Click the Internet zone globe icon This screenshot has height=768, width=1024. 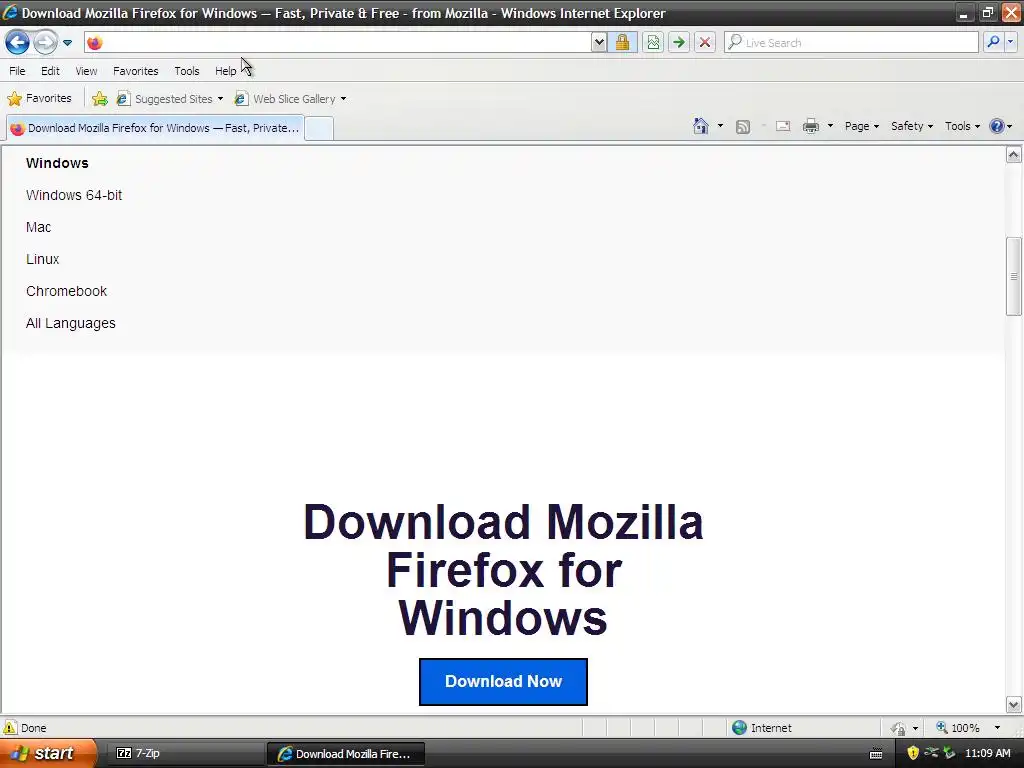coord(739,728)
